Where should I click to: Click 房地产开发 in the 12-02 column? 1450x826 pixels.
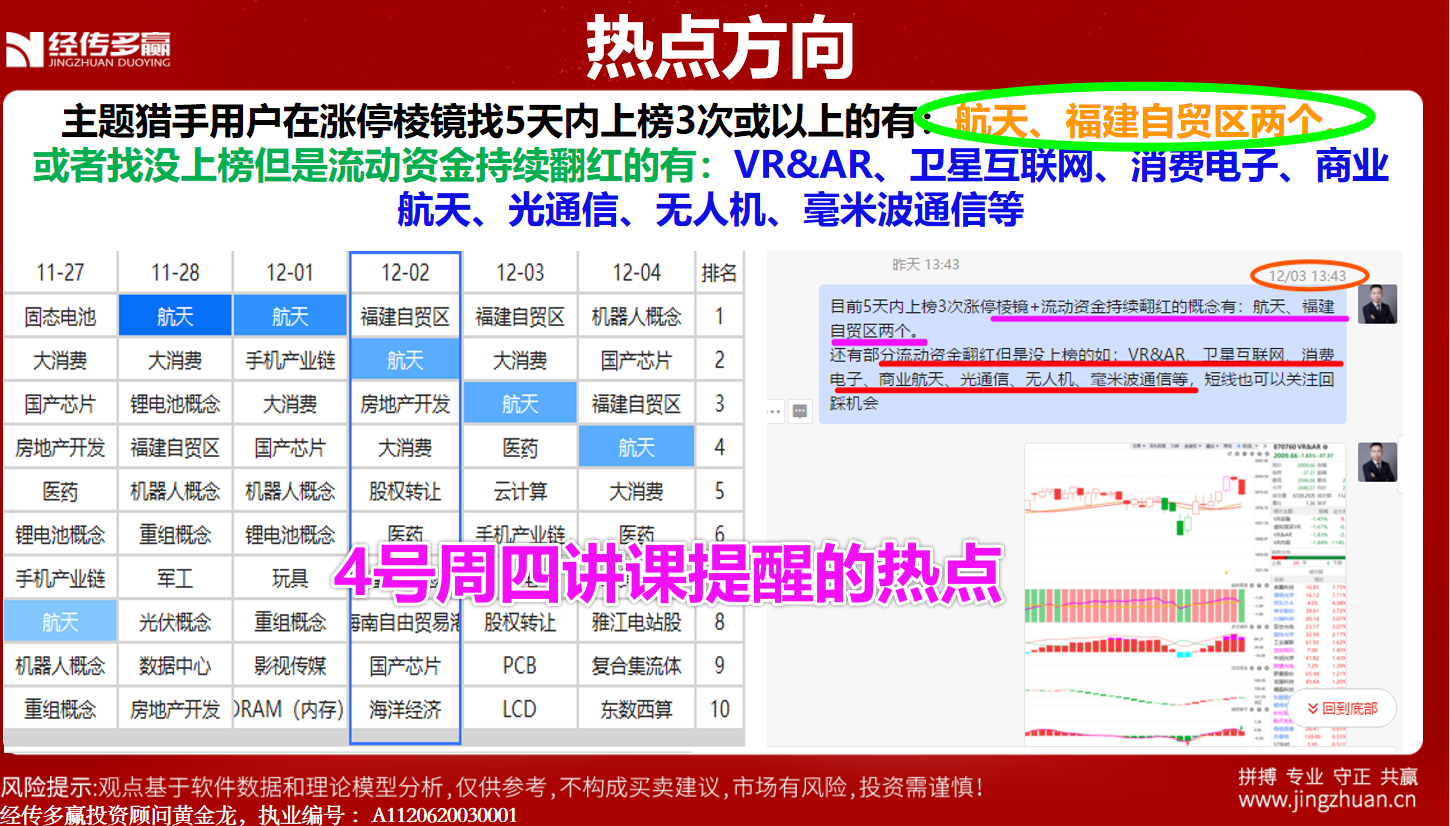point(405,404)
